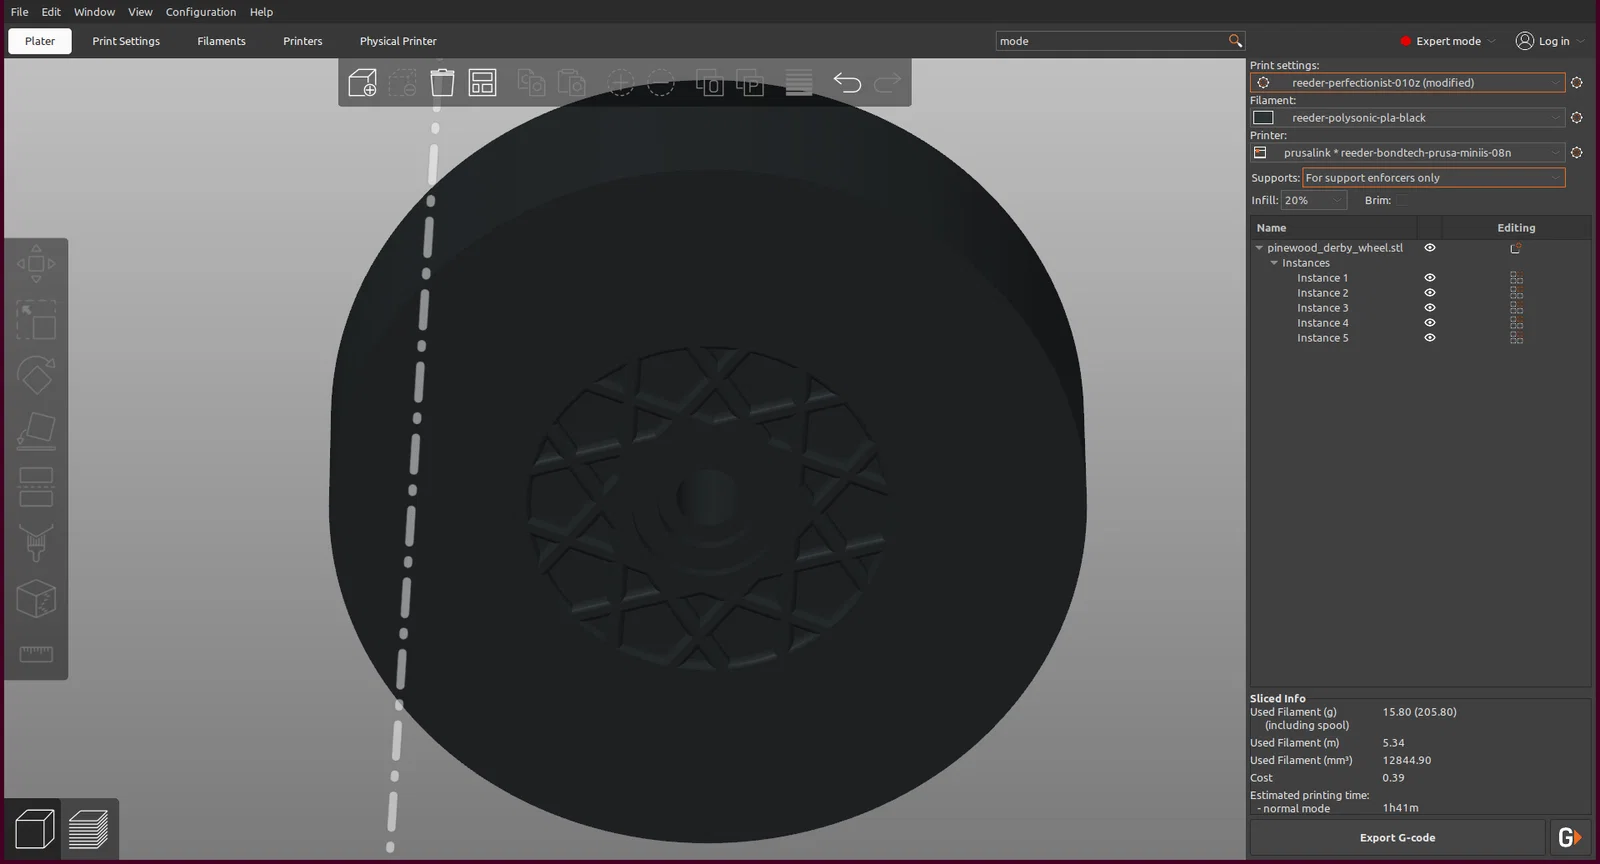Remove an instance with the minus-circle icon
The height and width of the screenshot is (864, 1600).
click(661, 82)
